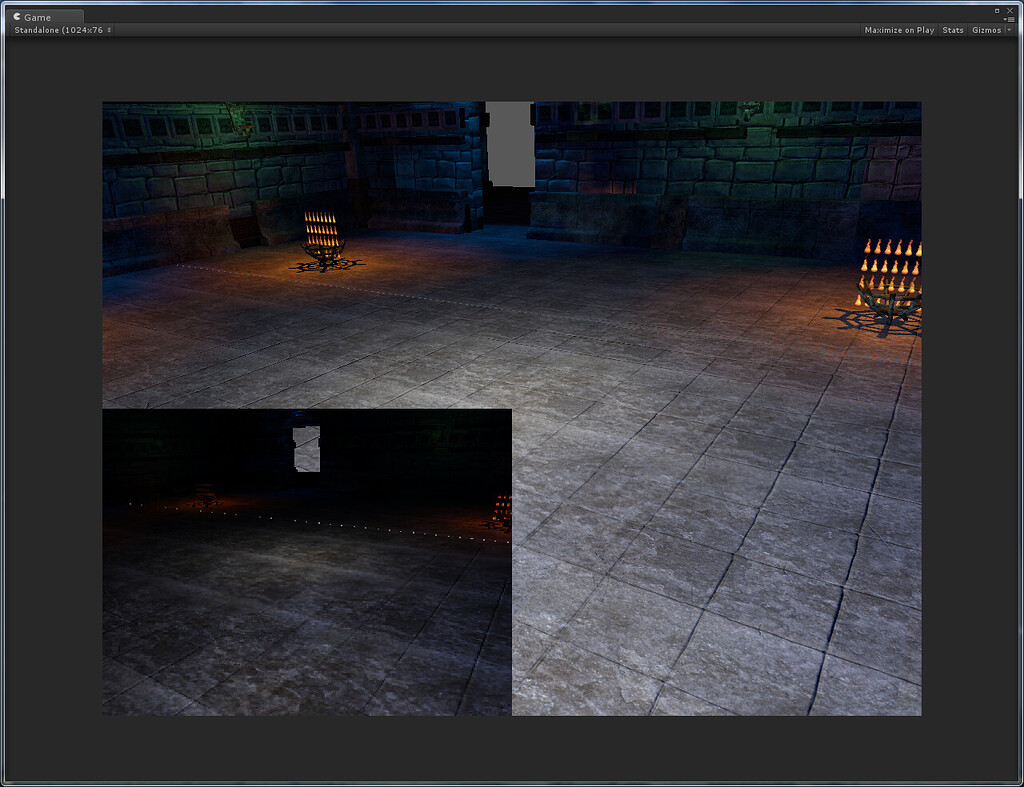1024x787 pixels.
Task: Open the Gizmos dropdown arrow
Action: point(1007,30)
